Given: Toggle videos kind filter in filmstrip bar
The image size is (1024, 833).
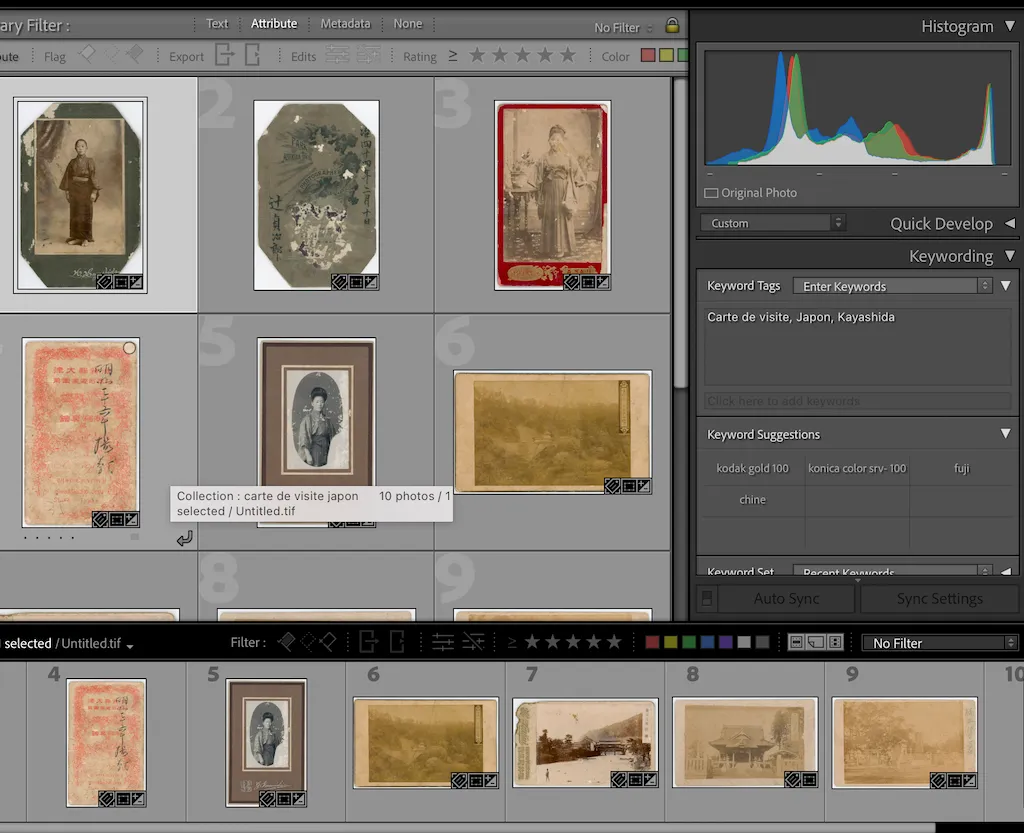Looking at the screenshot, I should (835, 642).
